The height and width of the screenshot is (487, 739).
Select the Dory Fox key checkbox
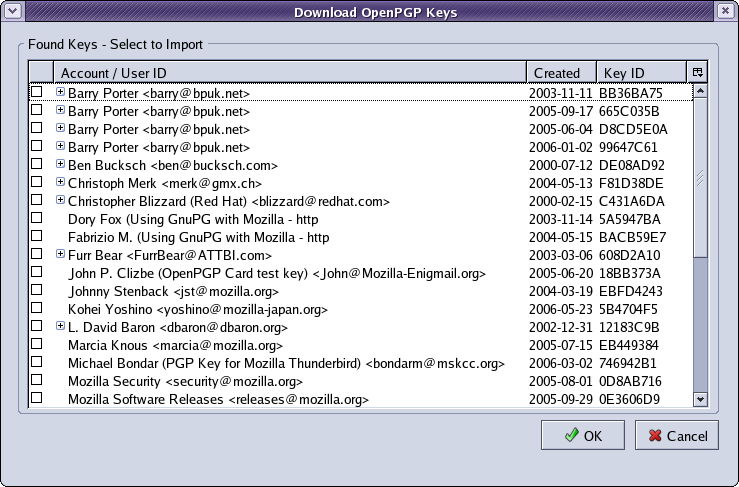pyautogui.click(x=36, y=218)
